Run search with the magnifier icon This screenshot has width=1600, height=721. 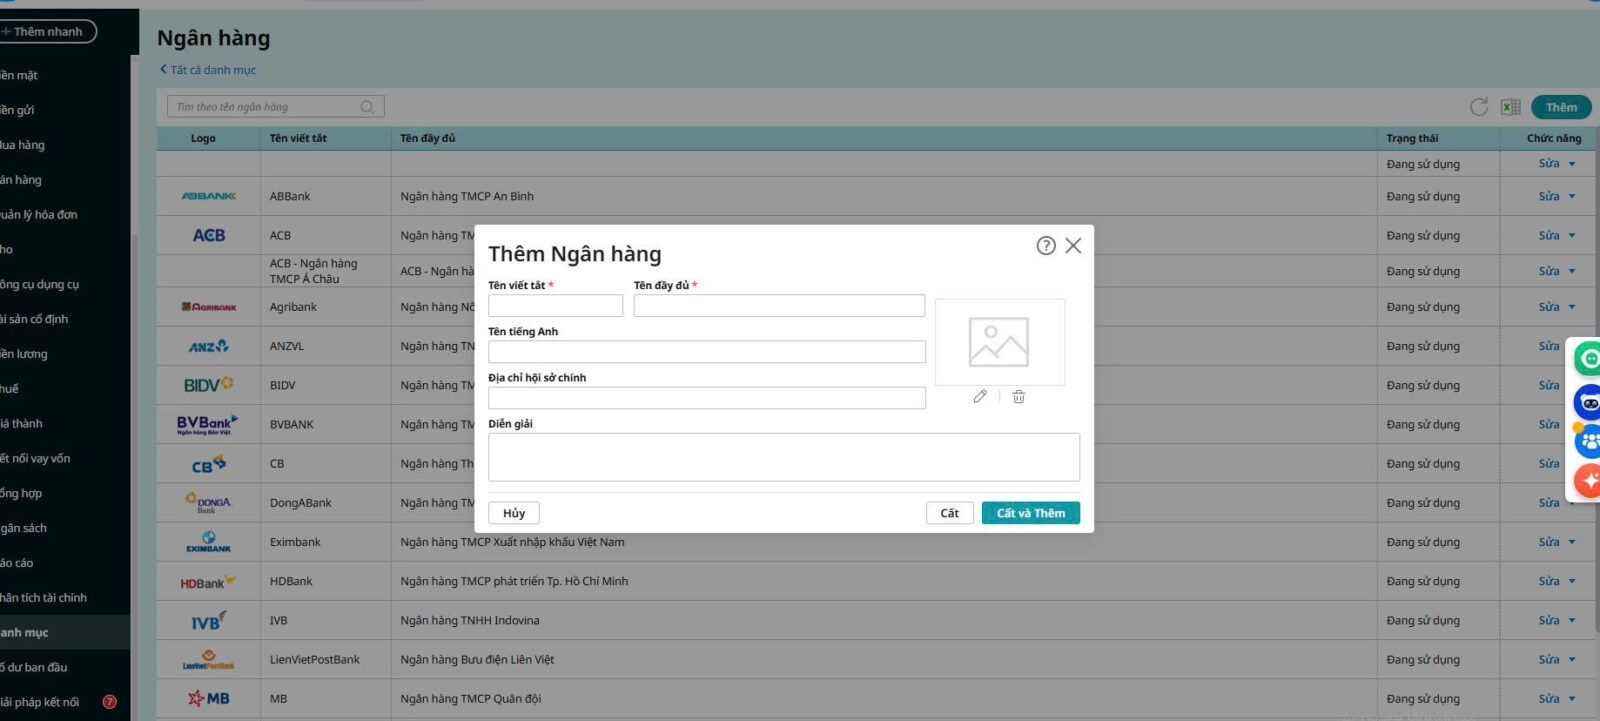tap(368, 107)
